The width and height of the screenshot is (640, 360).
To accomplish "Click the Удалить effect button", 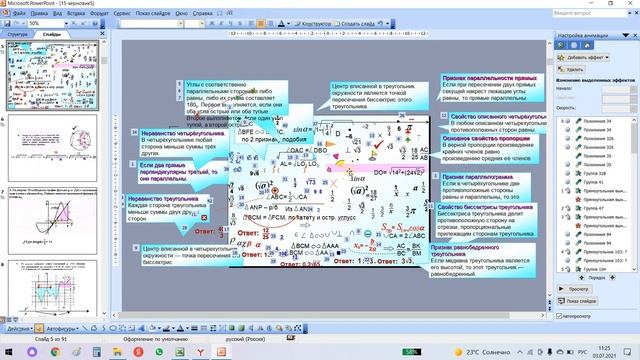I will click(x=571, y=69).
